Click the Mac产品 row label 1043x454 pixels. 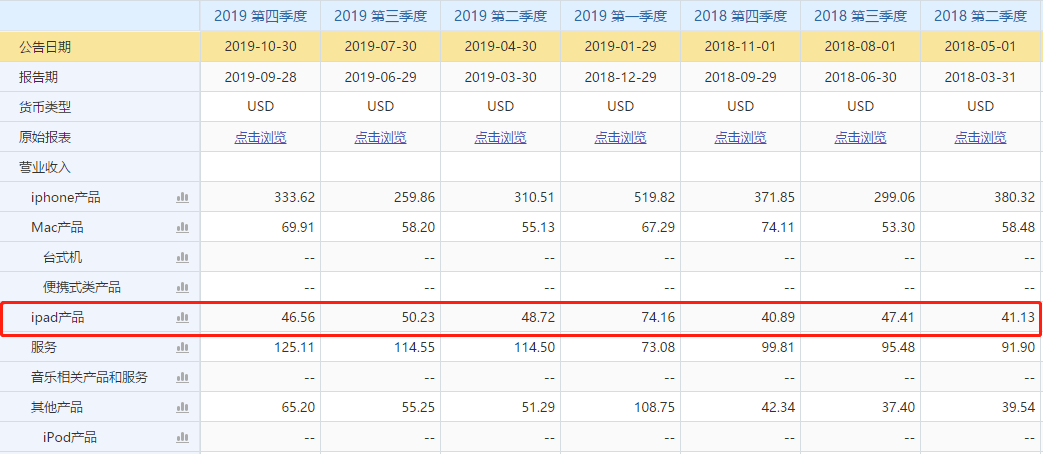click(57, 227)
